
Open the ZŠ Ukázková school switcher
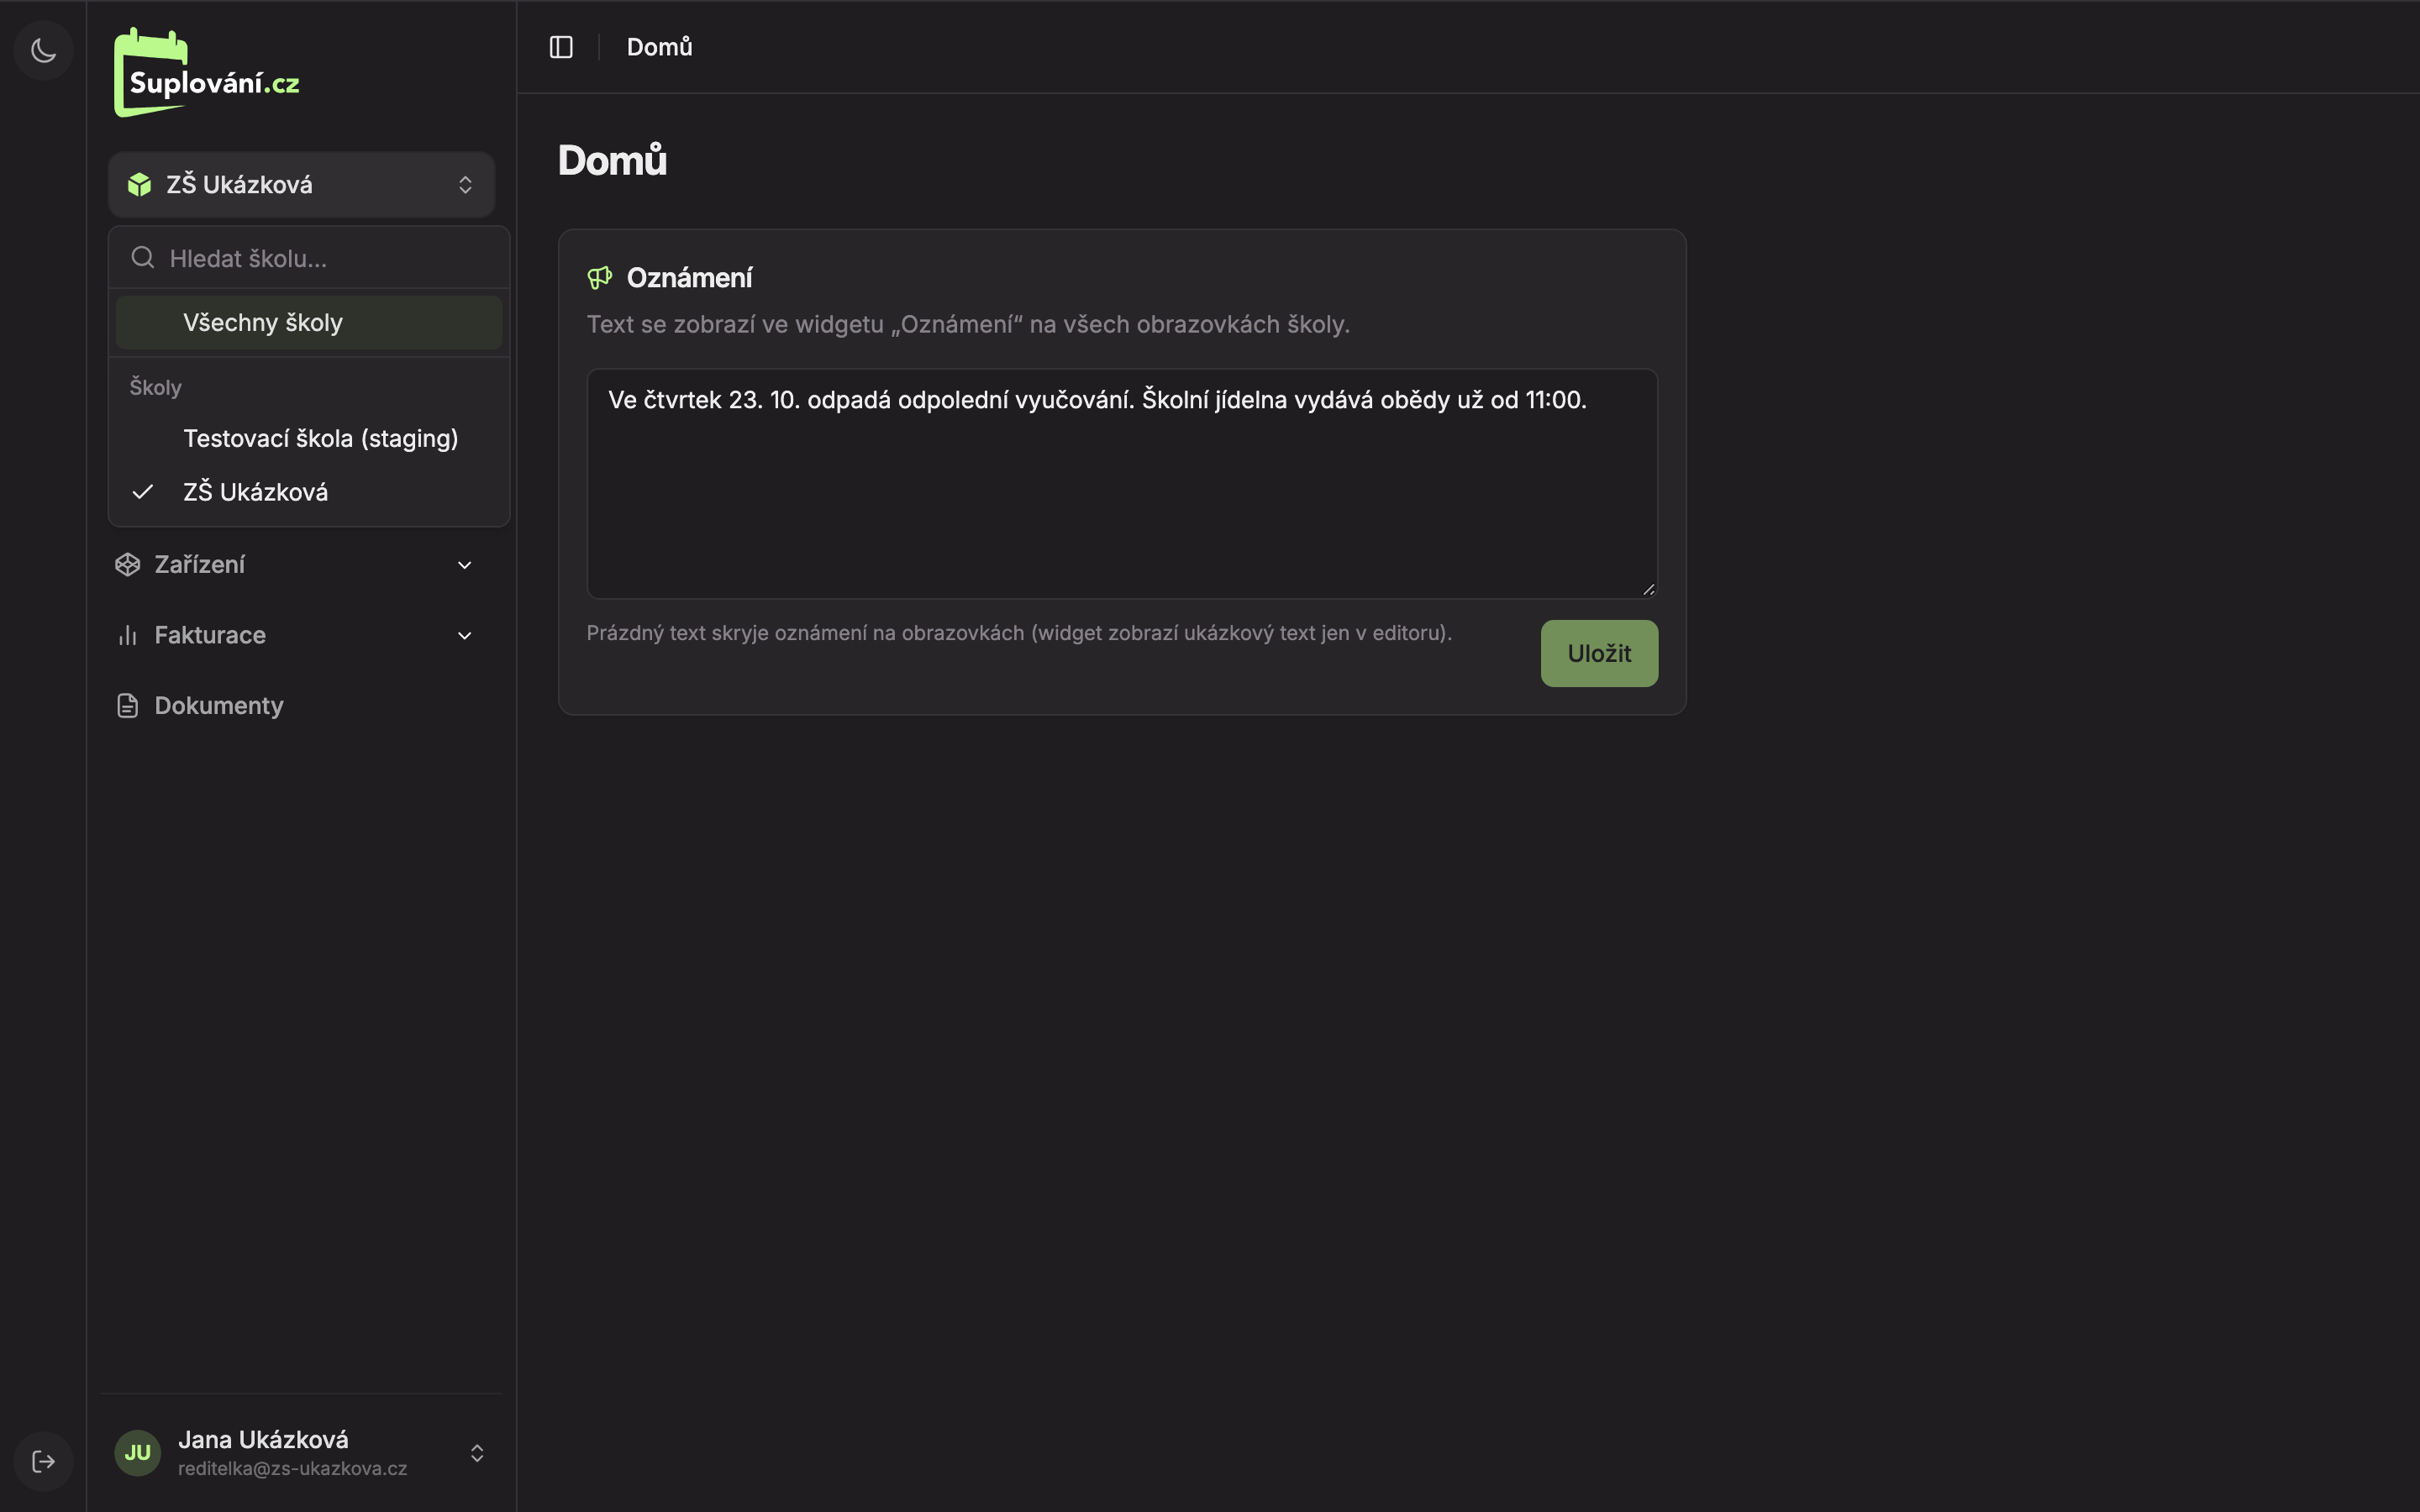pos(301,185)
